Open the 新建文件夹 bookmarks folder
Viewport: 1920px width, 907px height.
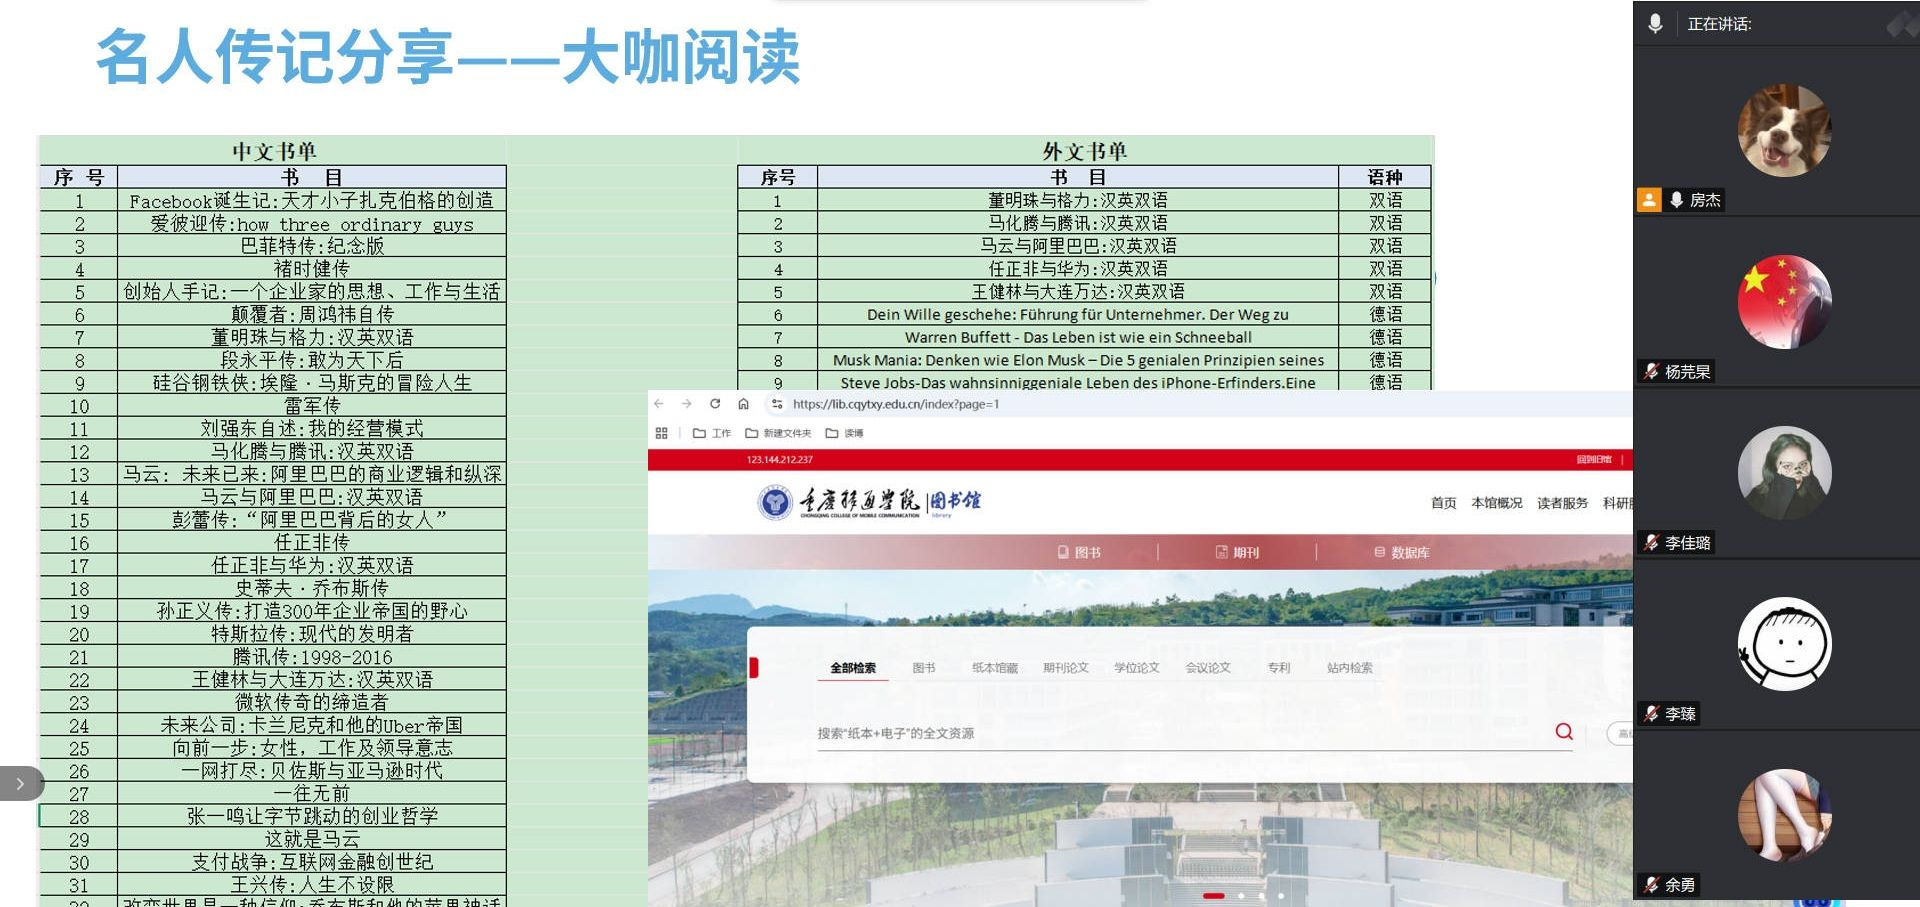tap(778, 433)
